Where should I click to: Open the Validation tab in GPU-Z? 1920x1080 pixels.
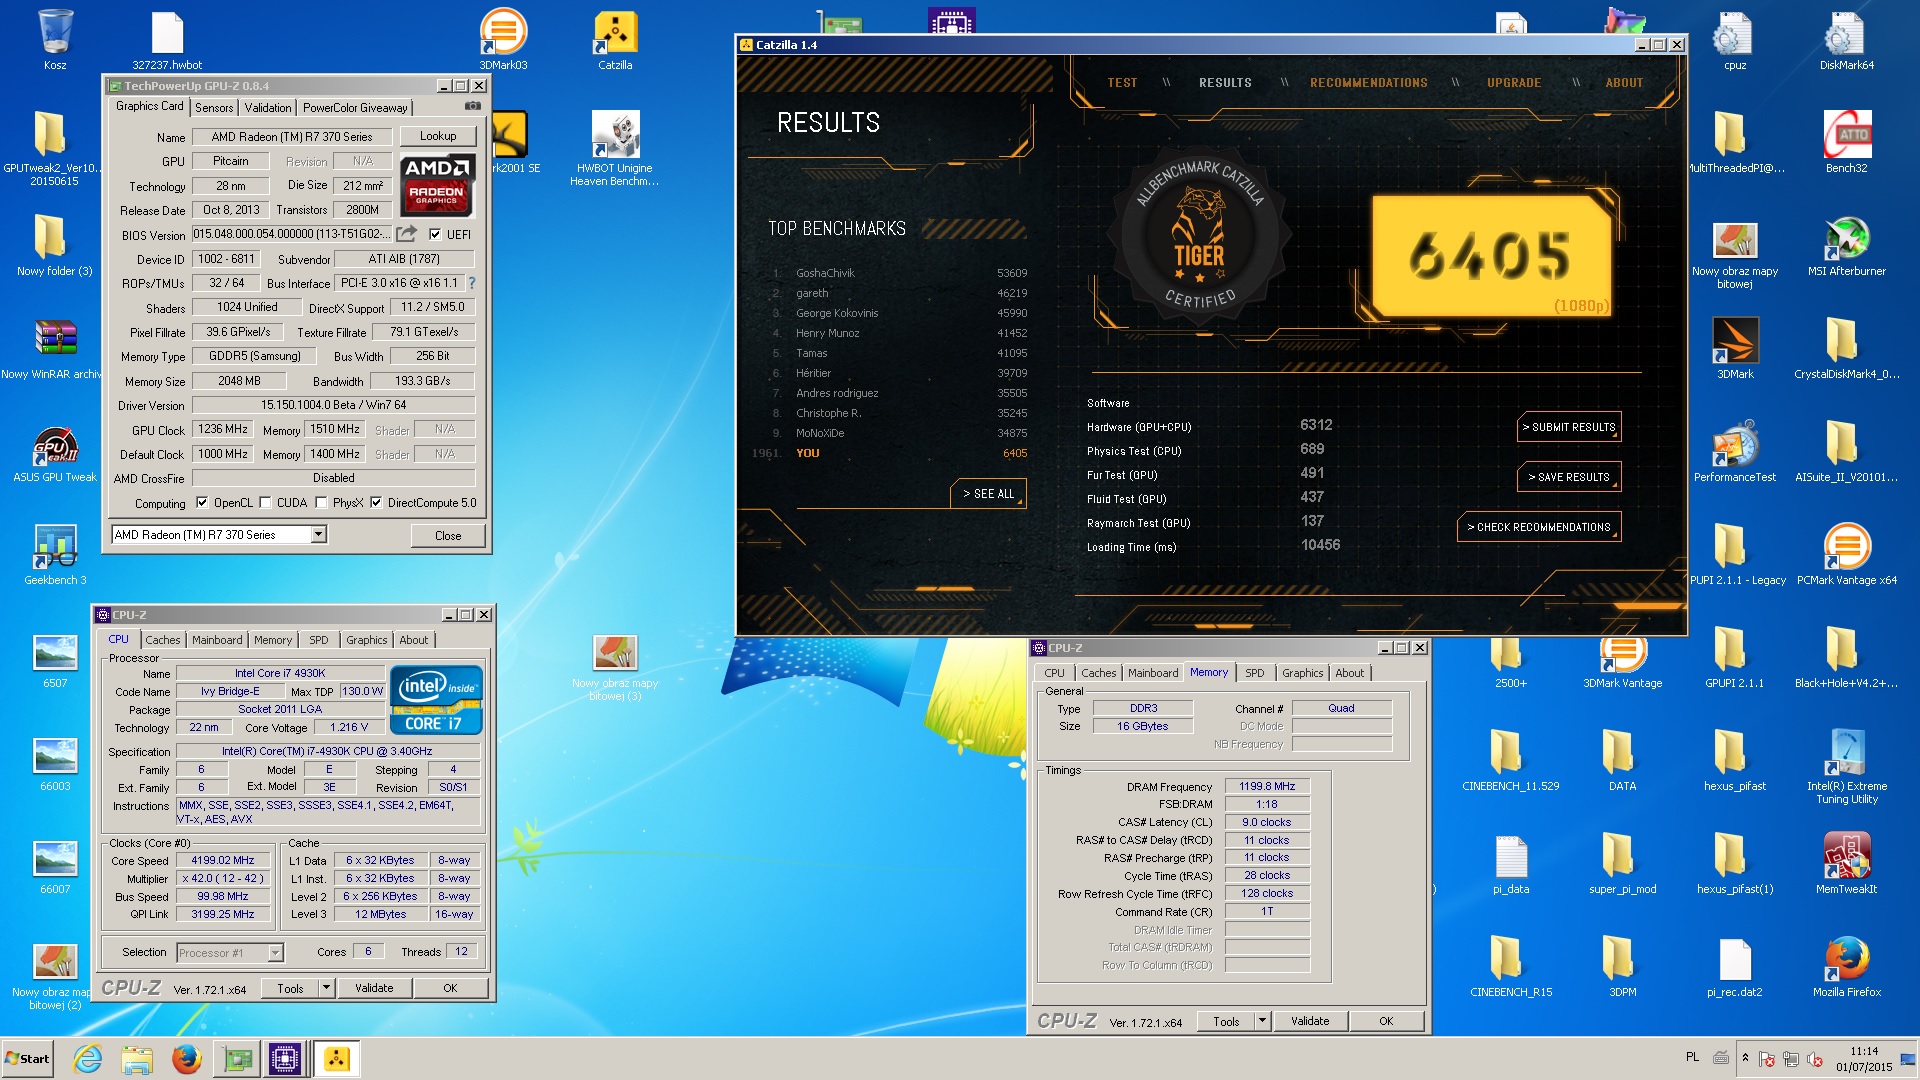click(x=268, y=108)
